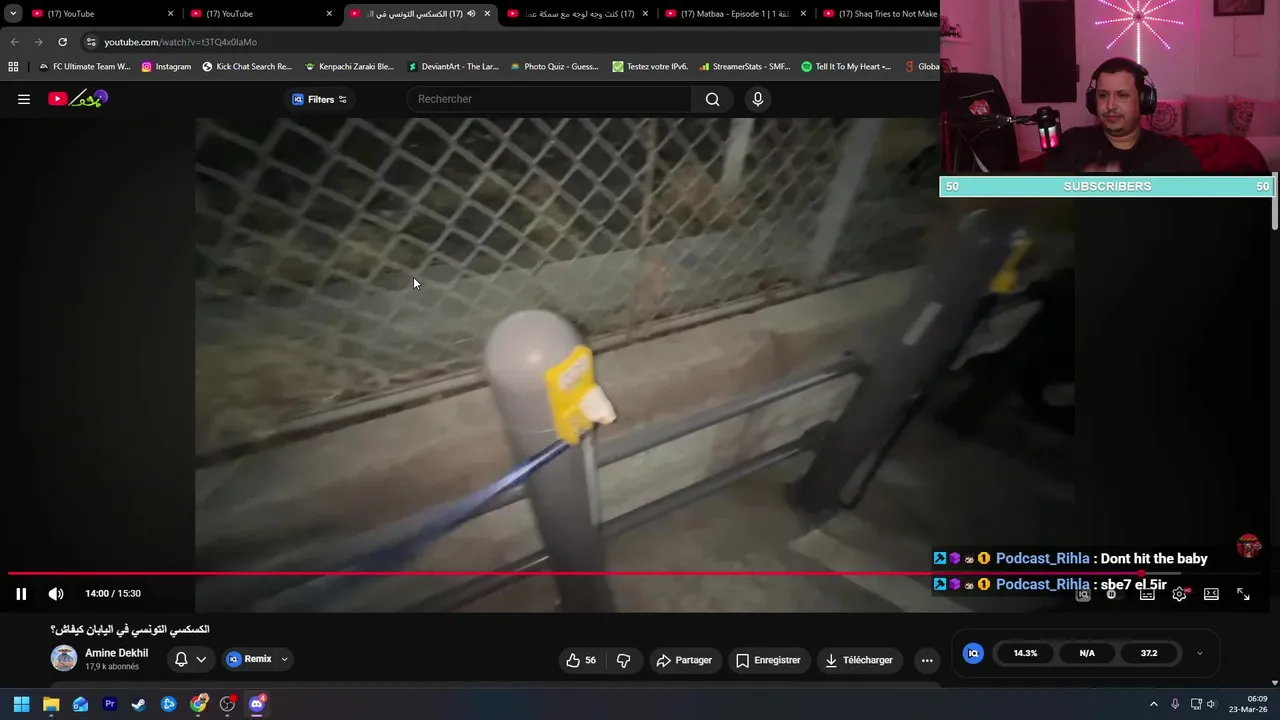Expand the IQ stats panel chevron
This screenshot has height=720, width=1280.
click(x=1199, y=653)
